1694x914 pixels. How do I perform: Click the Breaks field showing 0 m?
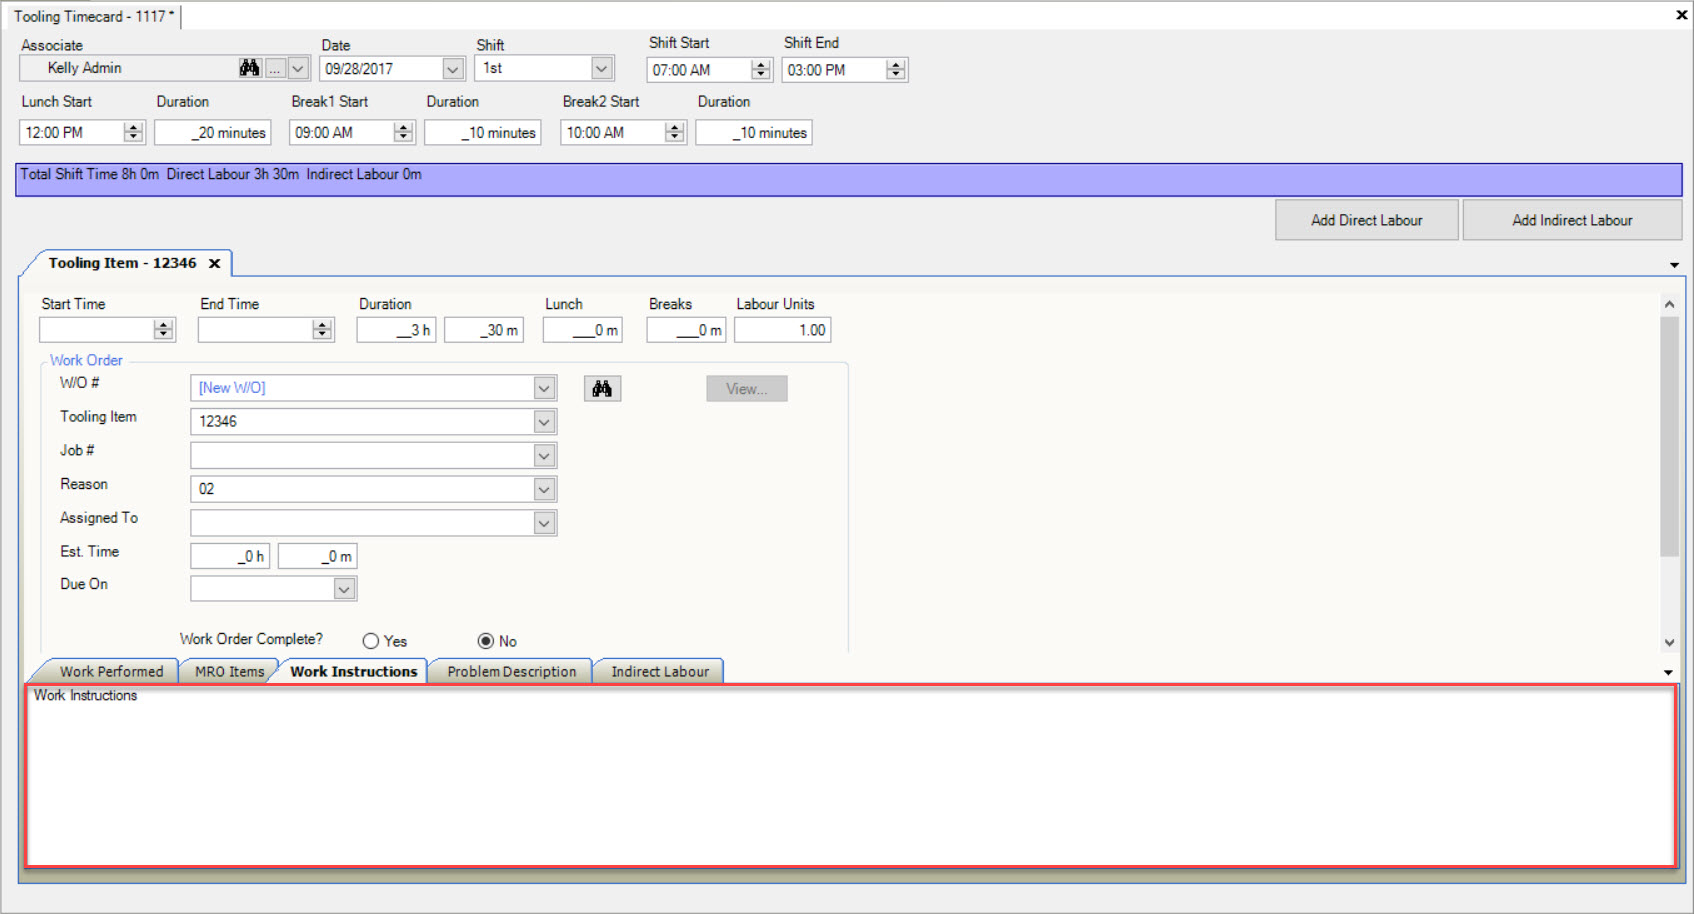coord(686,330)
